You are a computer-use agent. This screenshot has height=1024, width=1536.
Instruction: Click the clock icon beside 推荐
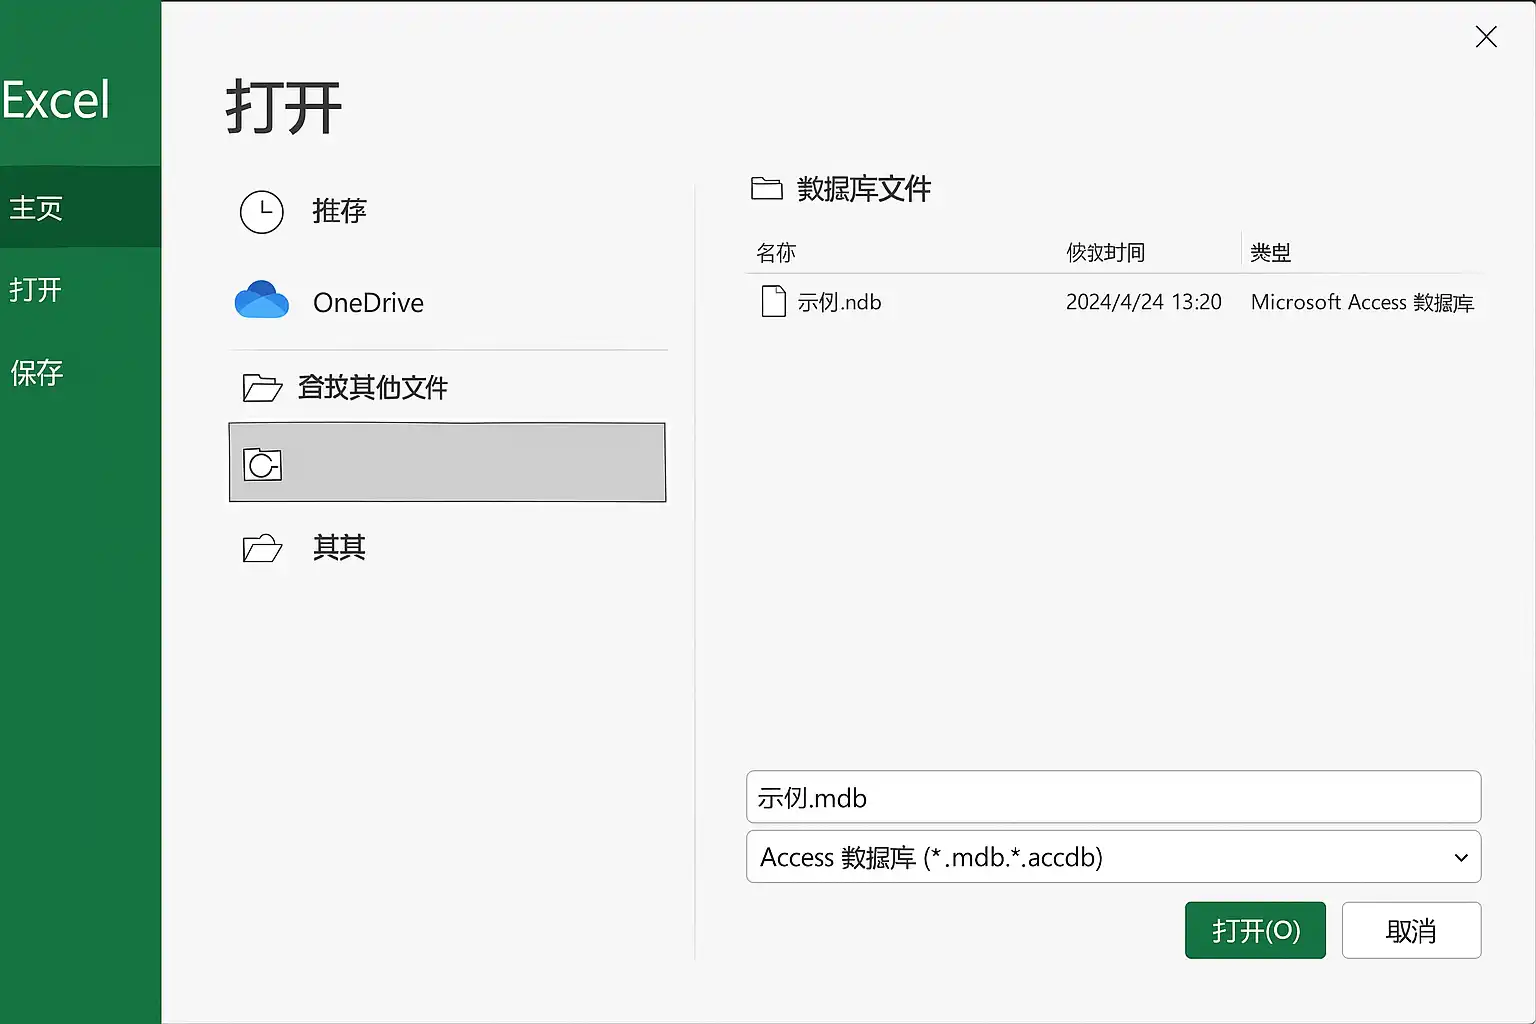[261, 212]
